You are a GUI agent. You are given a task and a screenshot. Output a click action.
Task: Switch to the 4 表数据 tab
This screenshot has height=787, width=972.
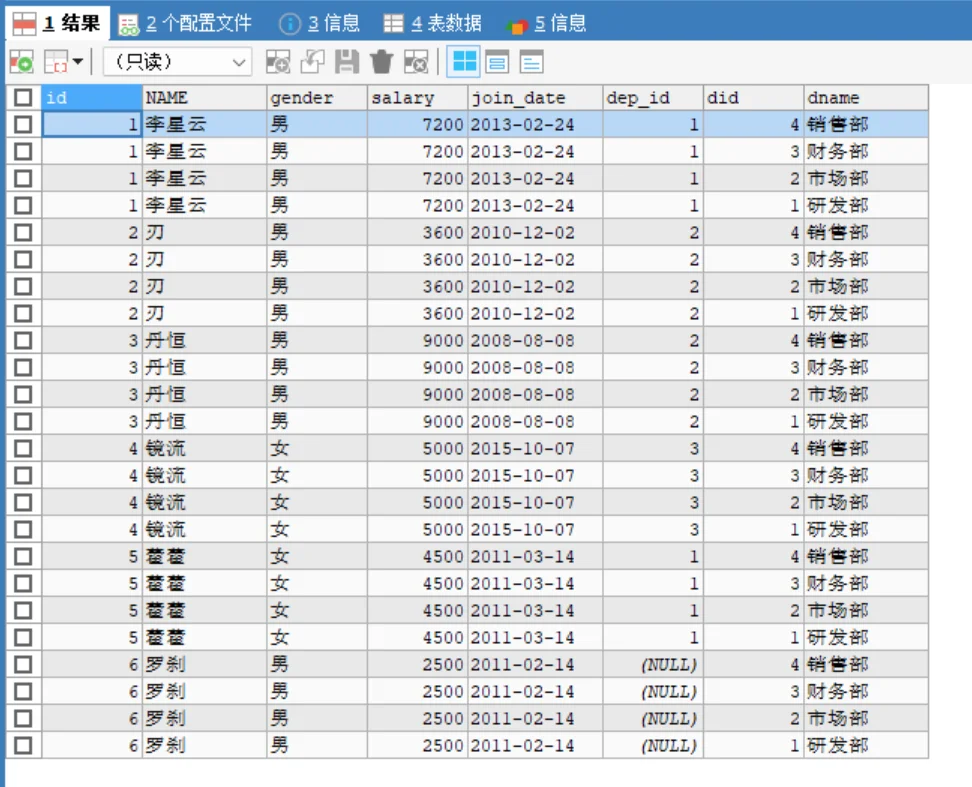(433, 22)
